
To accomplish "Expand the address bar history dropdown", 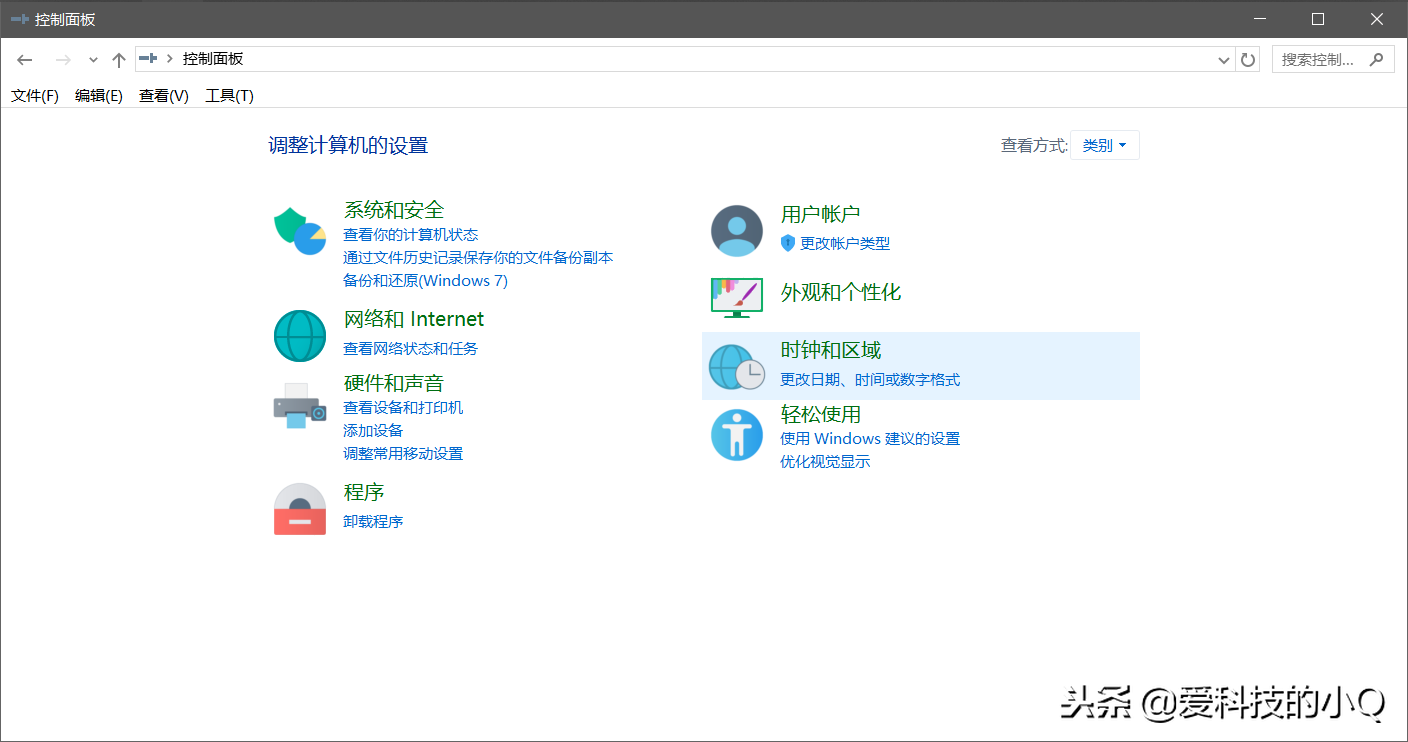I will point(1224,60).
